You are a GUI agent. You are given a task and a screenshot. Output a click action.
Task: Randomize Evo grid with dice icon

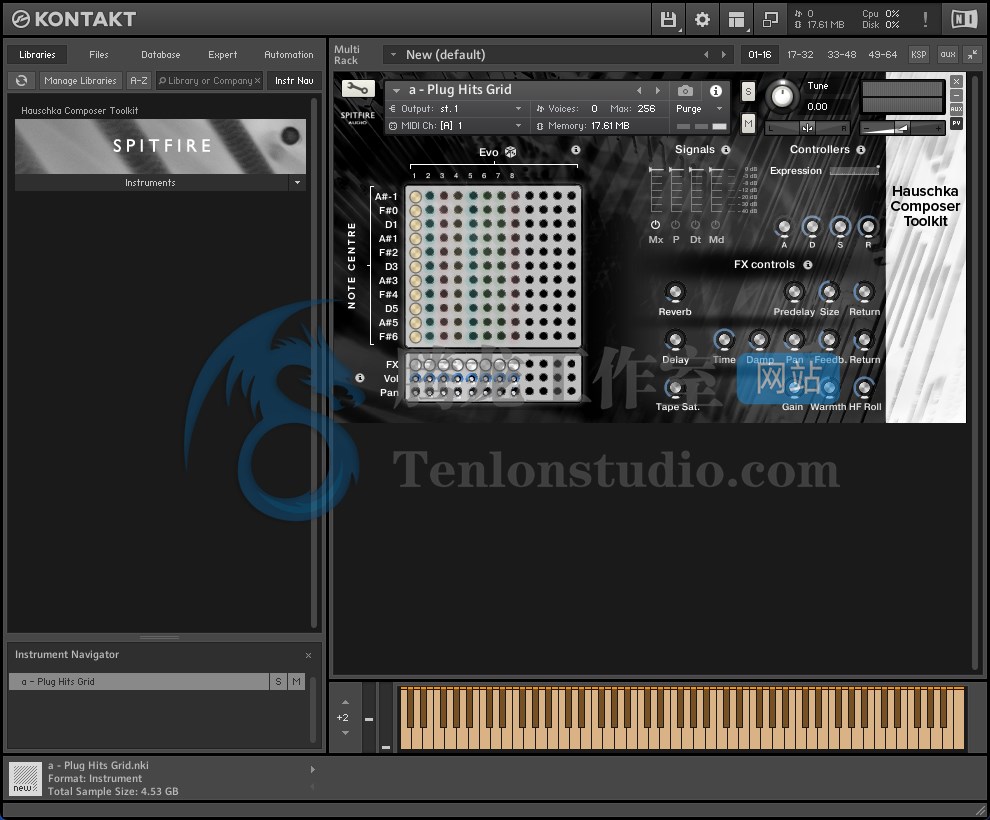pos(511,152)
